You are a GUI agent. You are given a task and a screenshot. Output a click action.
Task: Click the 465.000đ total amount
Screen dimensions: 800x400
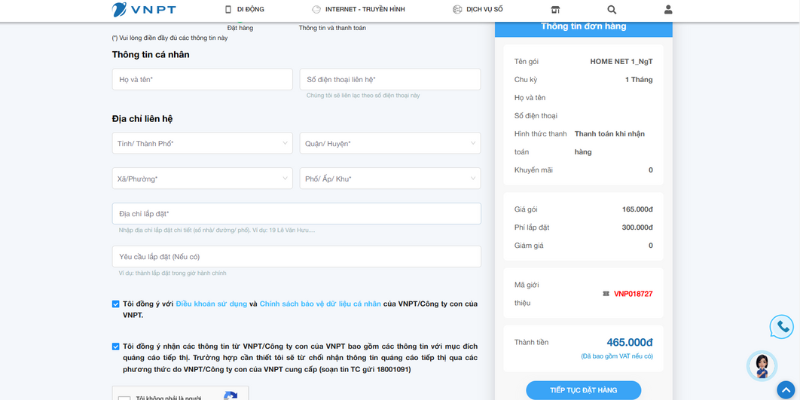630,342
